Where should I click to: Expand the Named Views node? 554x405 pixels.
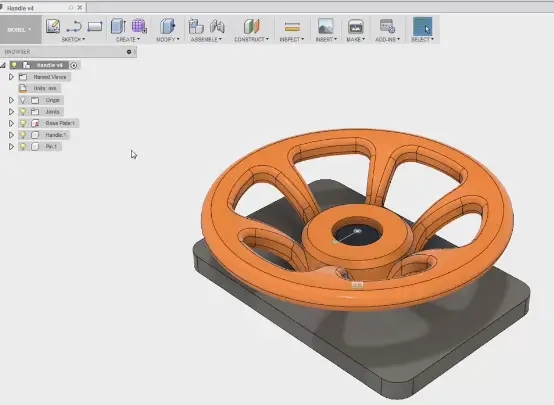11,77
